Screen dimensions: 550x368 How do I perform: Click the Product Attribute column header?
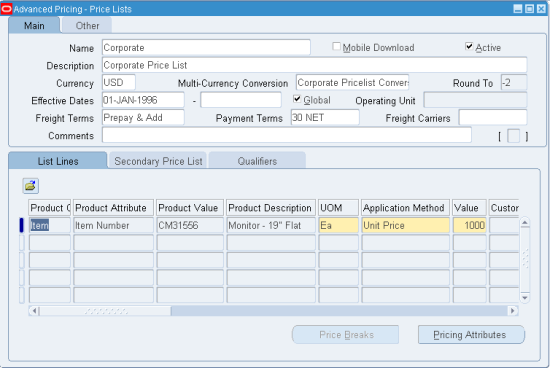point(113,208)
